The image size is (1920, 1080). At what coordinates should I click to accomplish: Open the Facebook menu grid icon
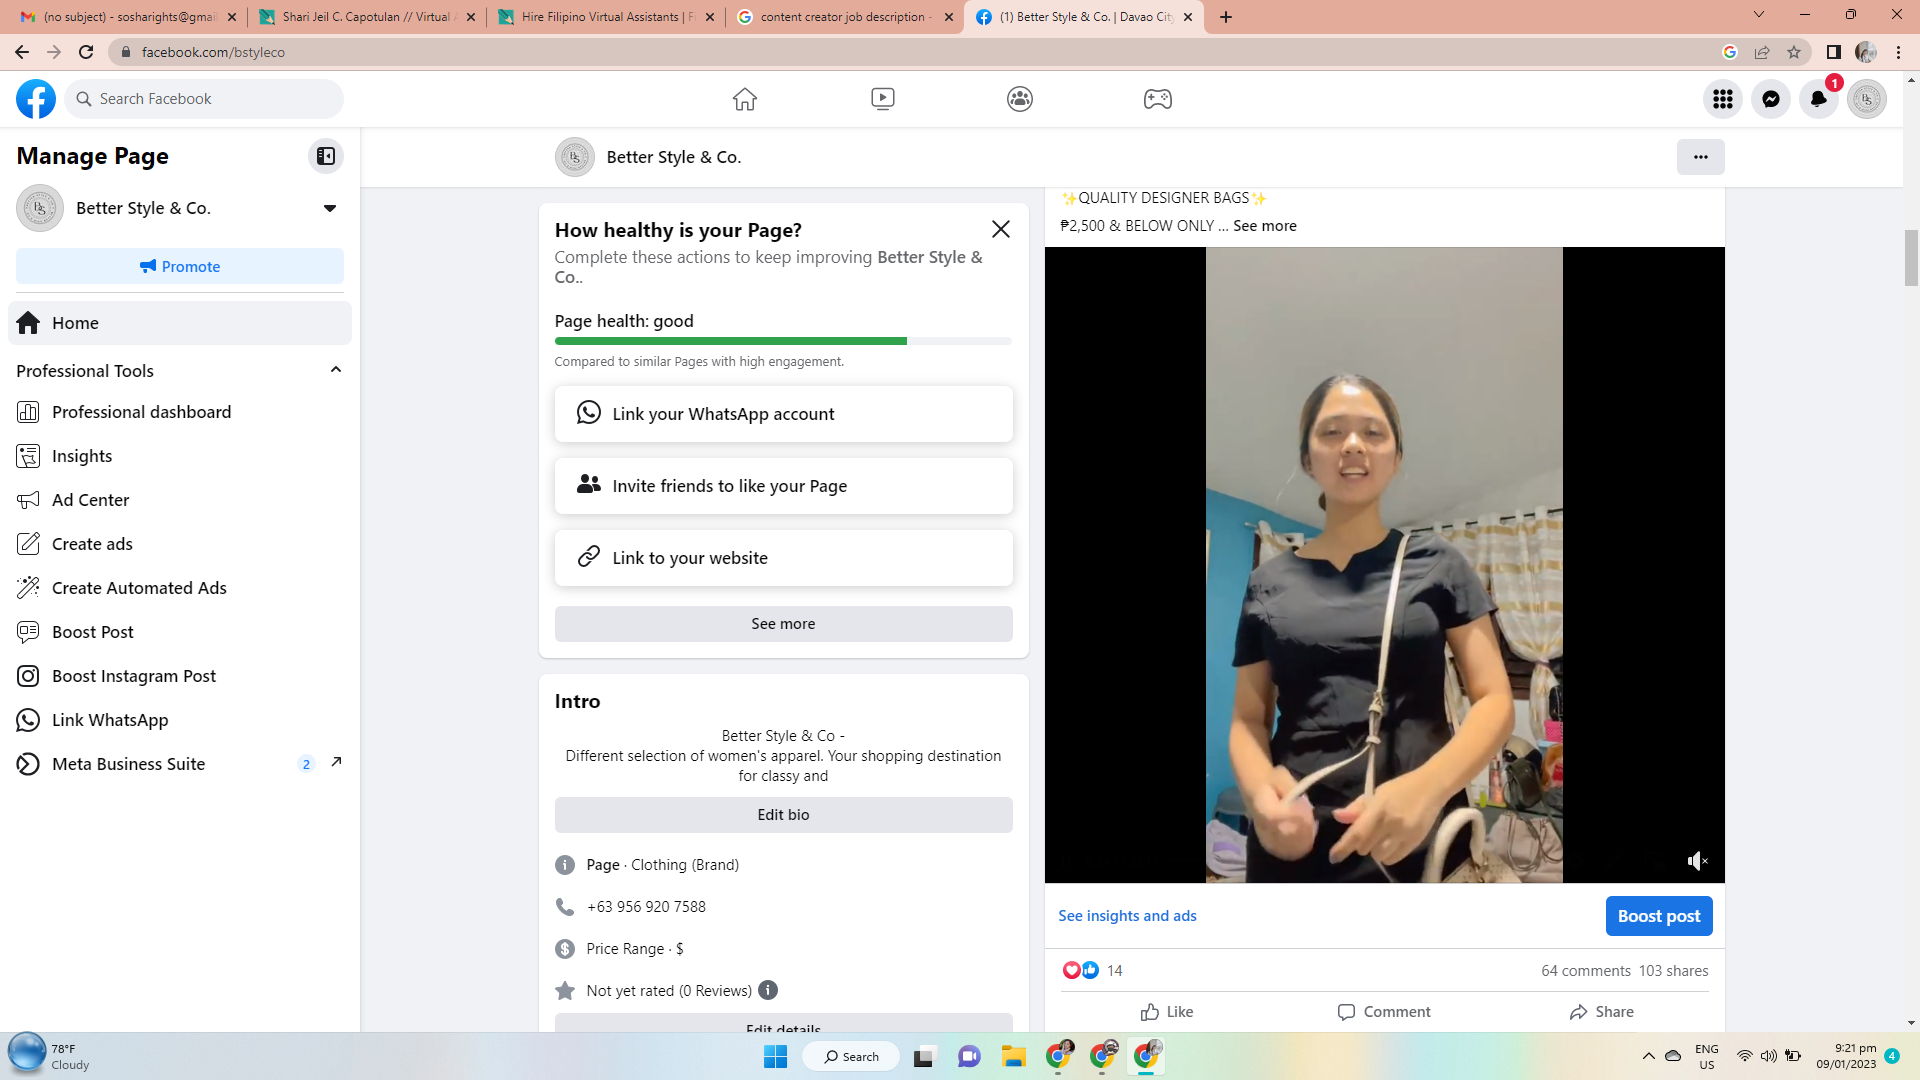(x=1722, y=99)
